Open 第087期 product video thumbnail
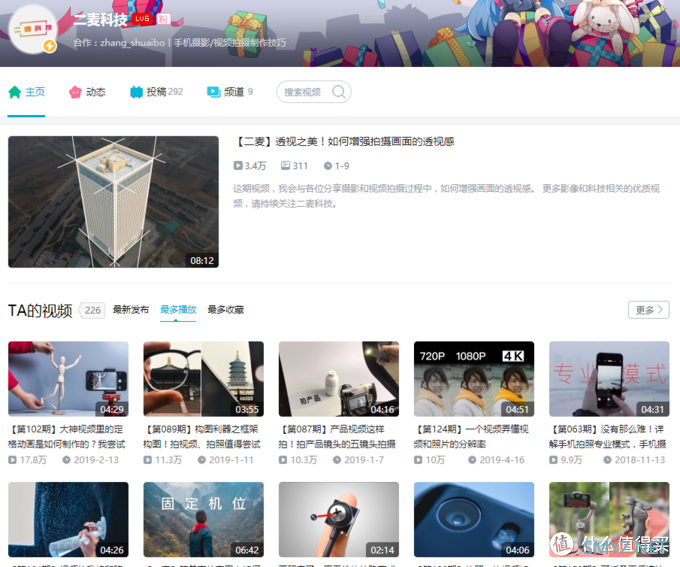This screenshot has height=567, width=680. [x=338, y=379]
